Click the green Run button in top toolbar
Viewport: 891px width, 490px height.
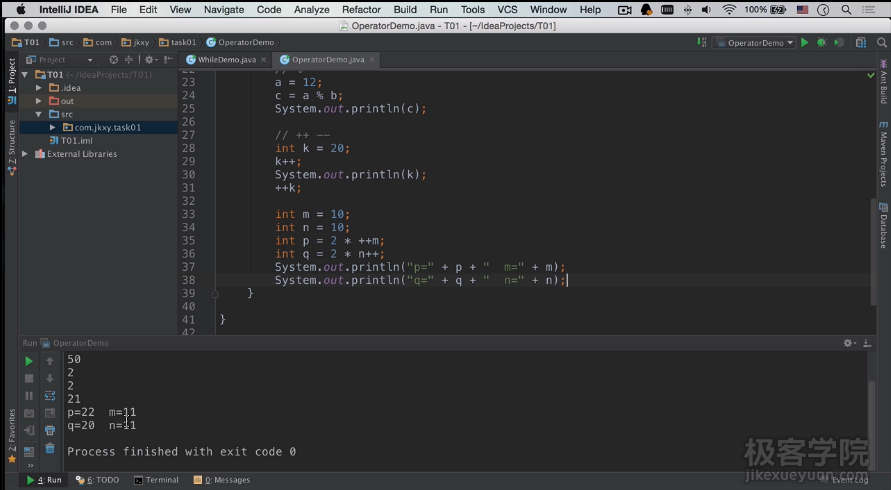click(x=804, y=43)
